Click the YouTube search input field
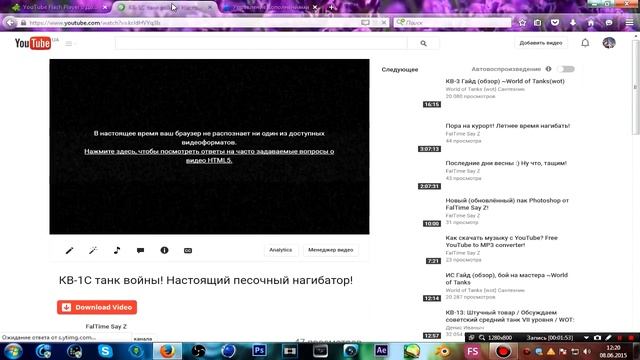 (261, 43)
